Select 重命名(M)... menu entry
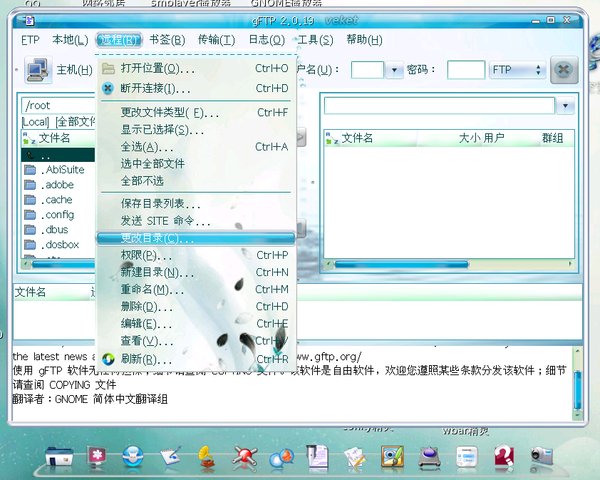Viewport: 600px width, 480px height. 196,289
